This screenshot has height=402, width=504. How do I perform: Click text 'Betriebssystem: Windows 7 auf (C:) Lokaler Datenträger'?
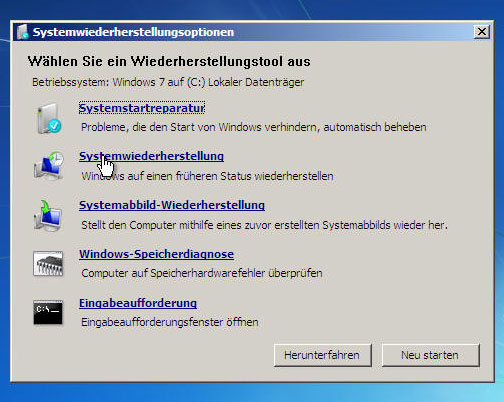[168, 82]
